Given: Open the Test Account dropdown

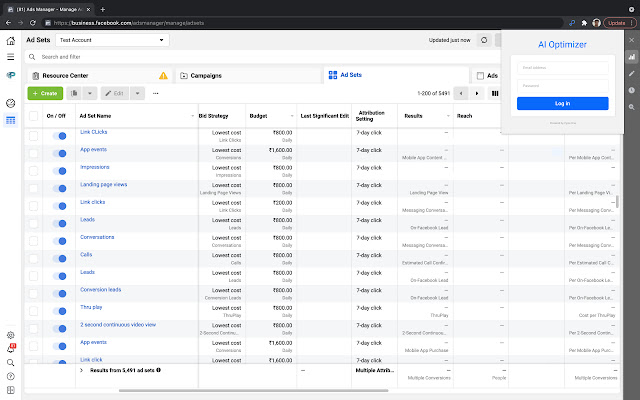Looking at the screenshot, I should click(x=112, y=41).
